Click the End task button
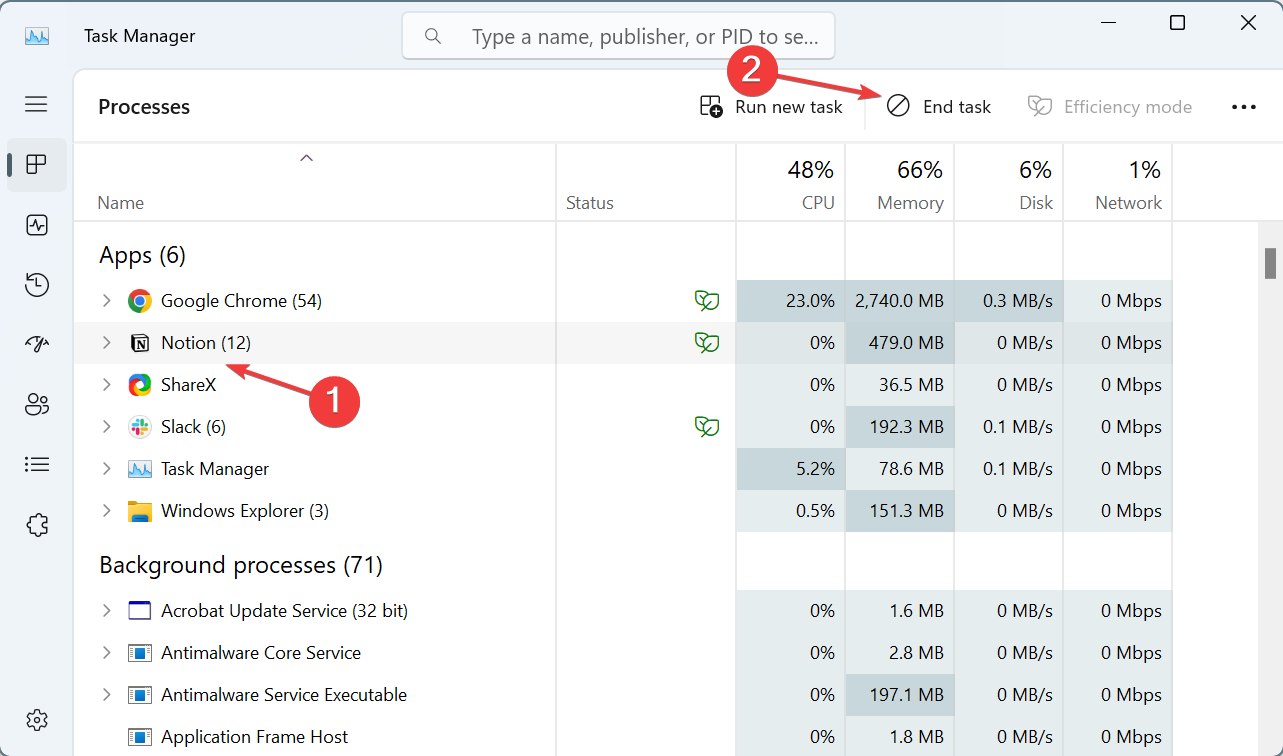The height and width of the screenshot is (756, 1283). (x=939, y=107)
